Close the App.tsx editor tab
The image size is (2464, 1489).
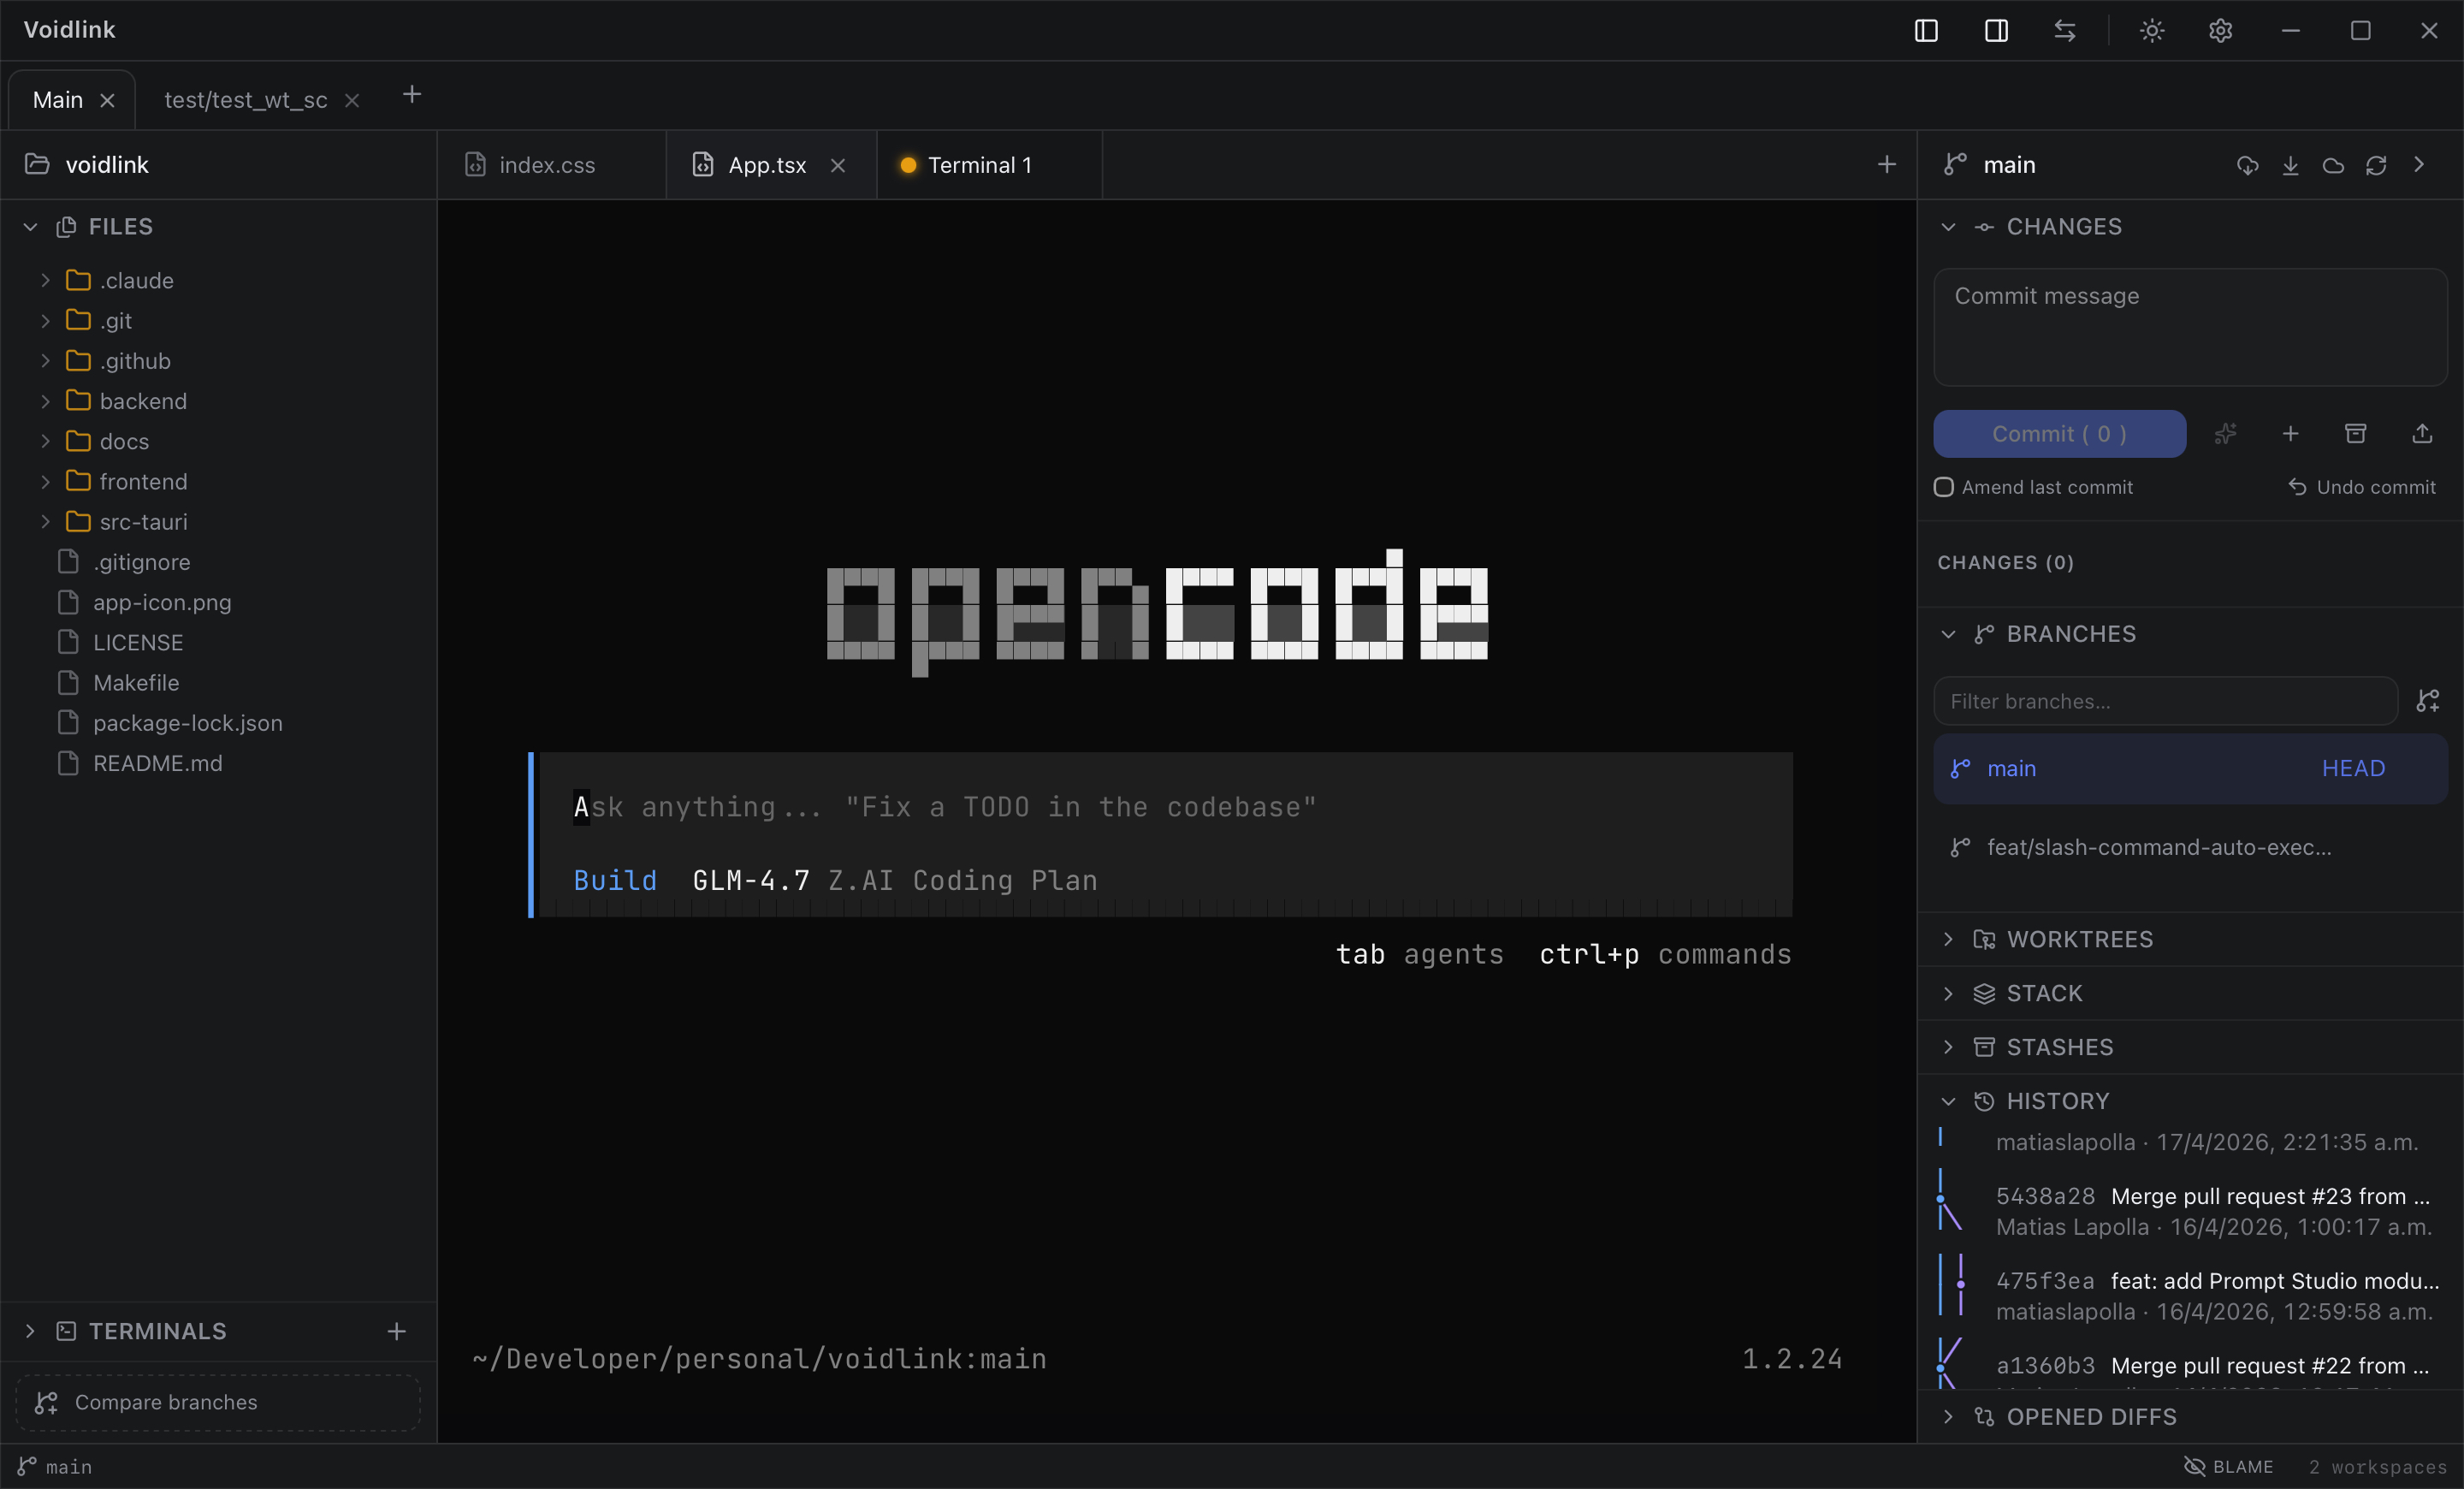(838, 166)
